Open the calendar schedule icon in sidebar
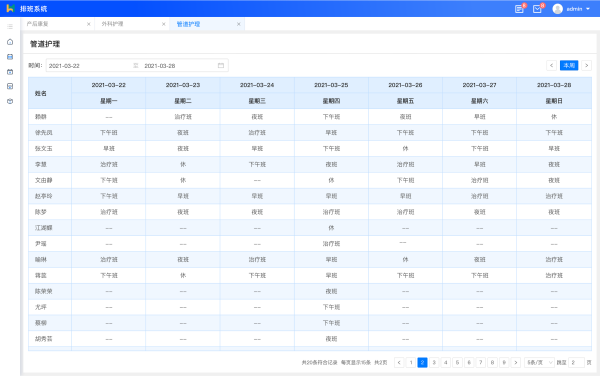The height and width of the screenshot is (376, 600). (x=10, y=72)
